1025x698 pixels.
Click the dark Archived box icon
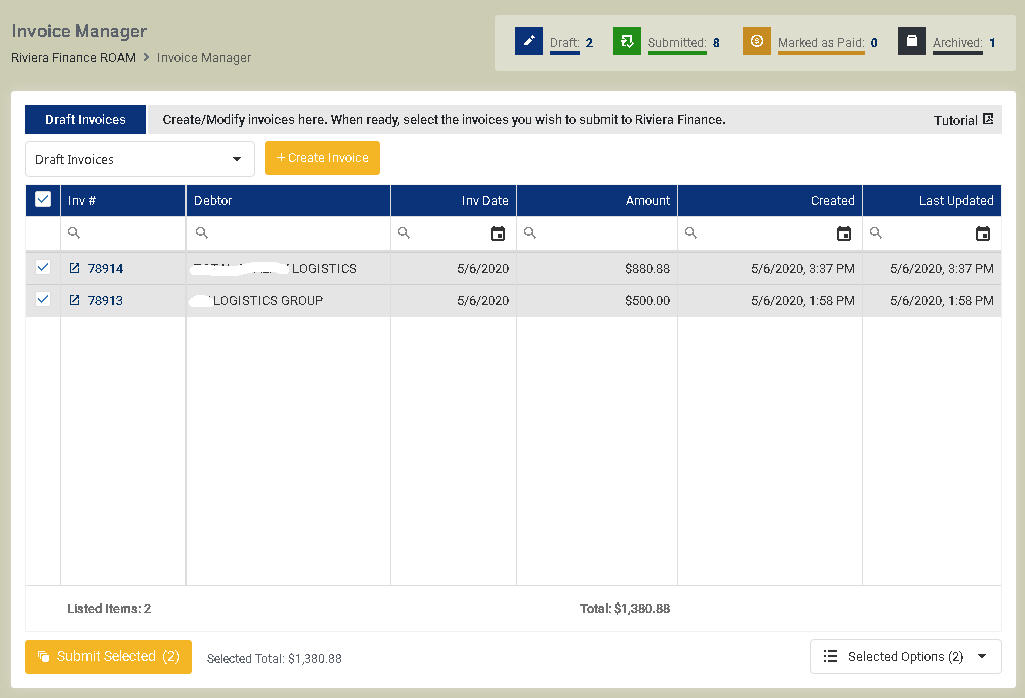(911, 41)
